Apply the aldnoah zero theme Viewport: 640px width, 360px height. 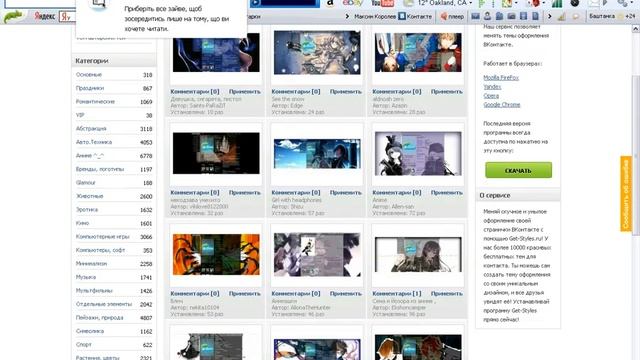[x=447, y=92]
